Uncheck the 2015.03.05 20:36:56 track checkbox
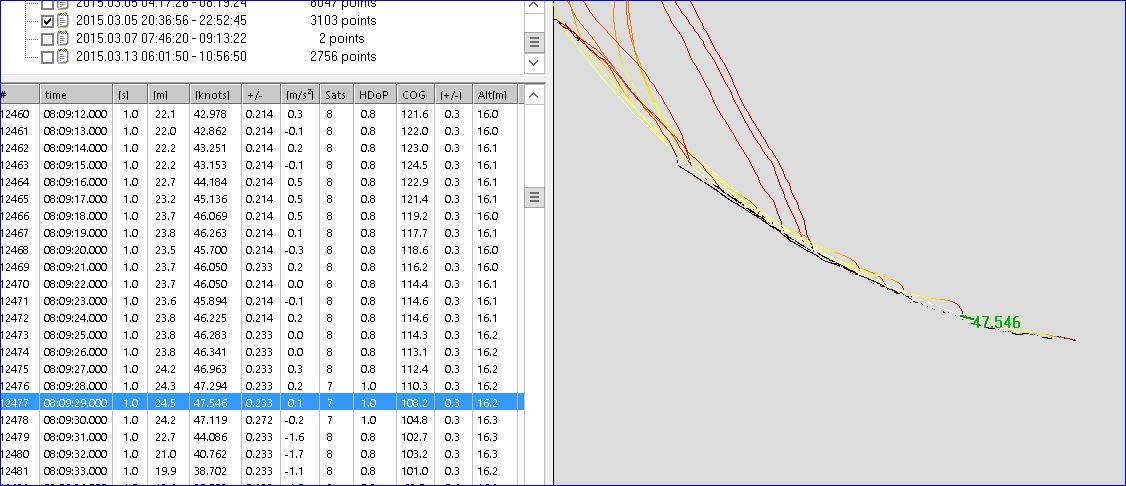The image size is (1126, 486). click(x=47, y=20)
